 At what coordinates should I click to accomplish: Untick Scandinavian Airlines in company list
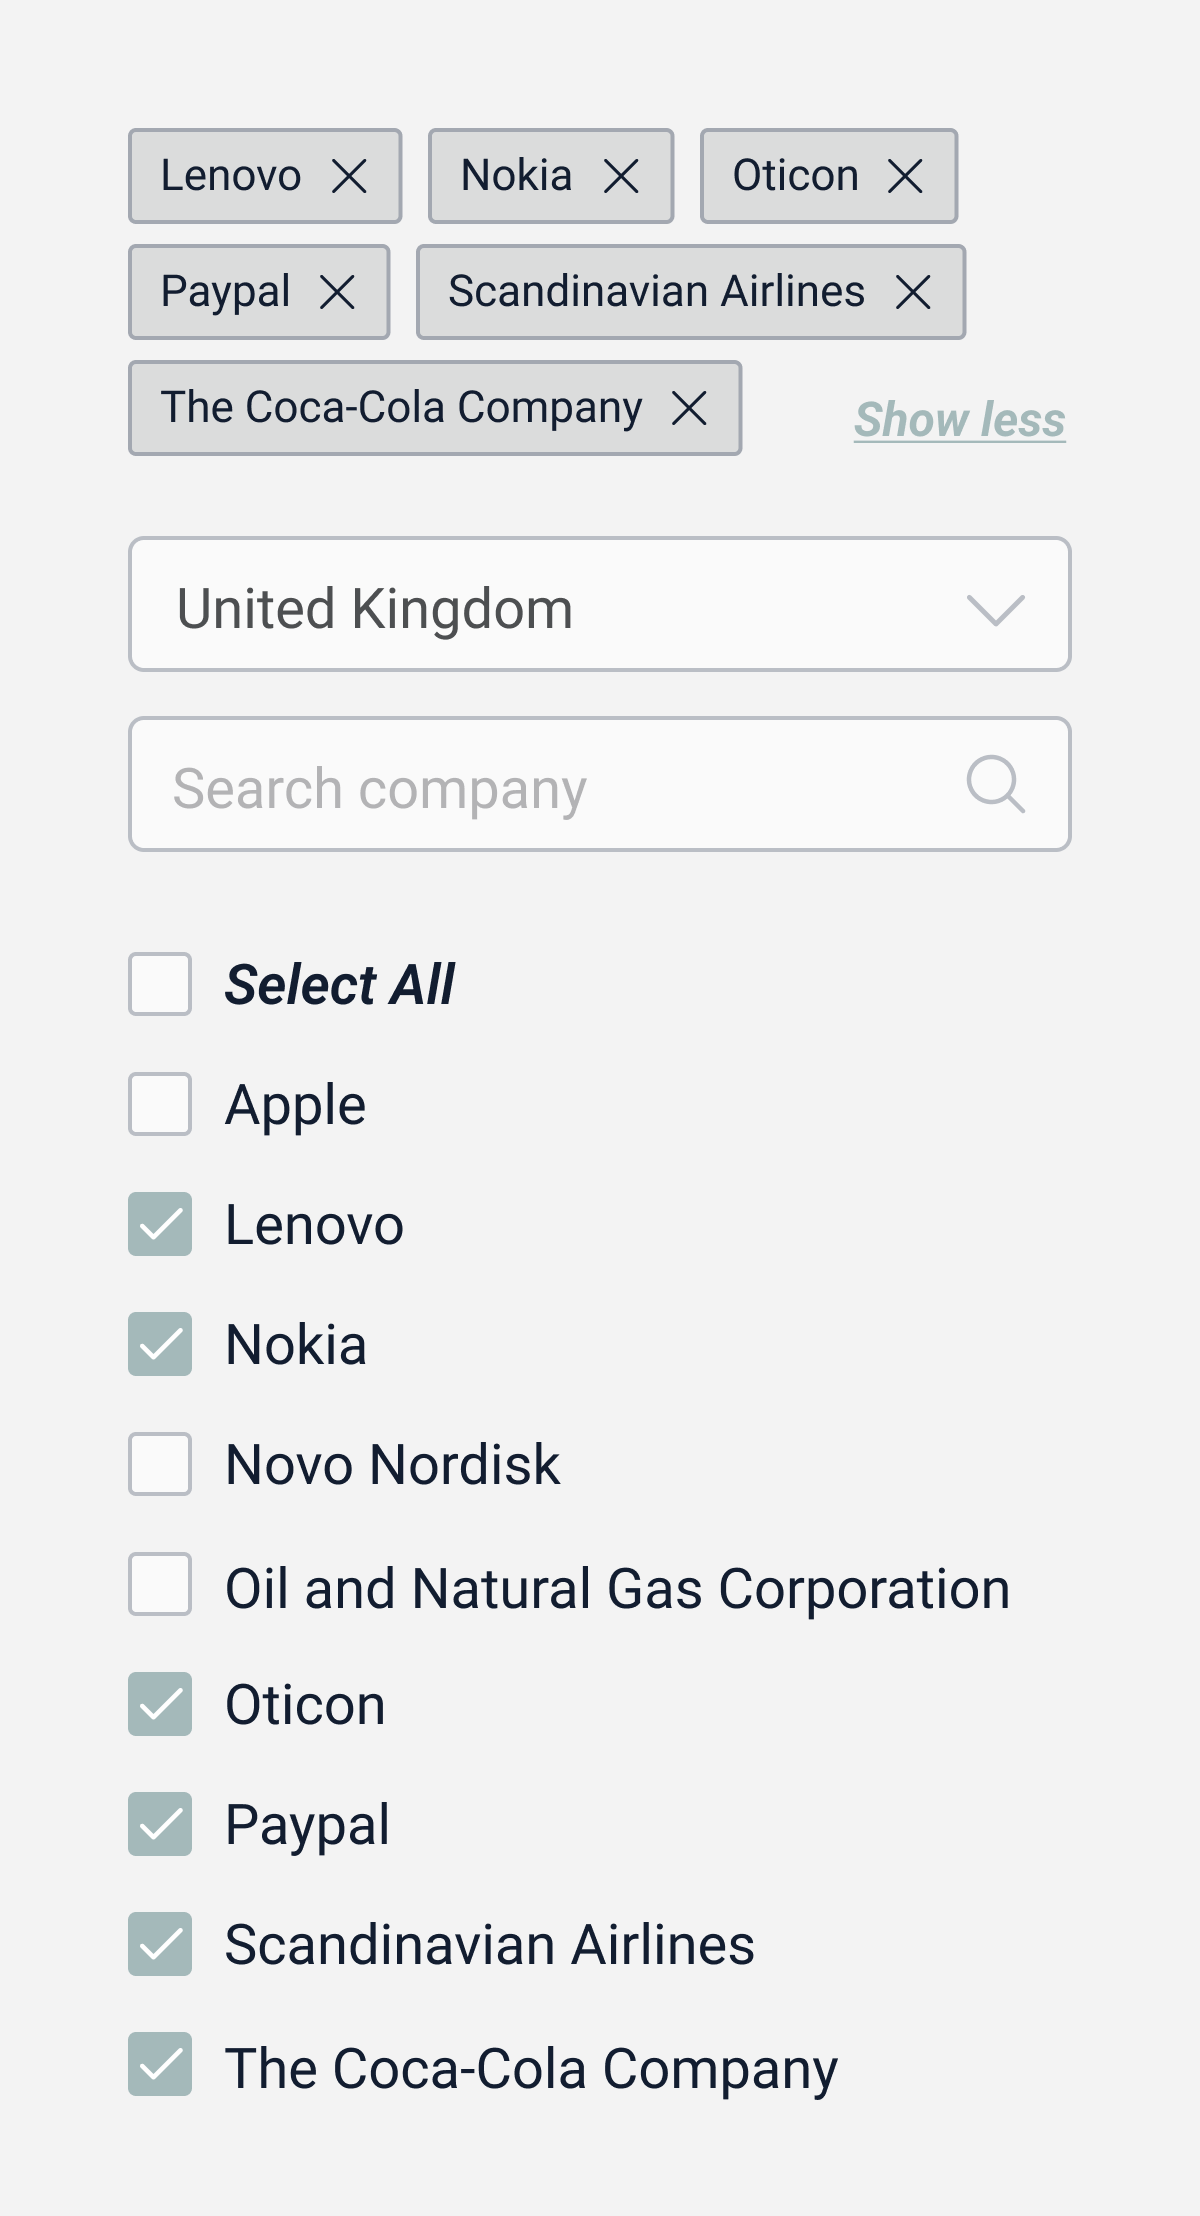coord(160,1944)
